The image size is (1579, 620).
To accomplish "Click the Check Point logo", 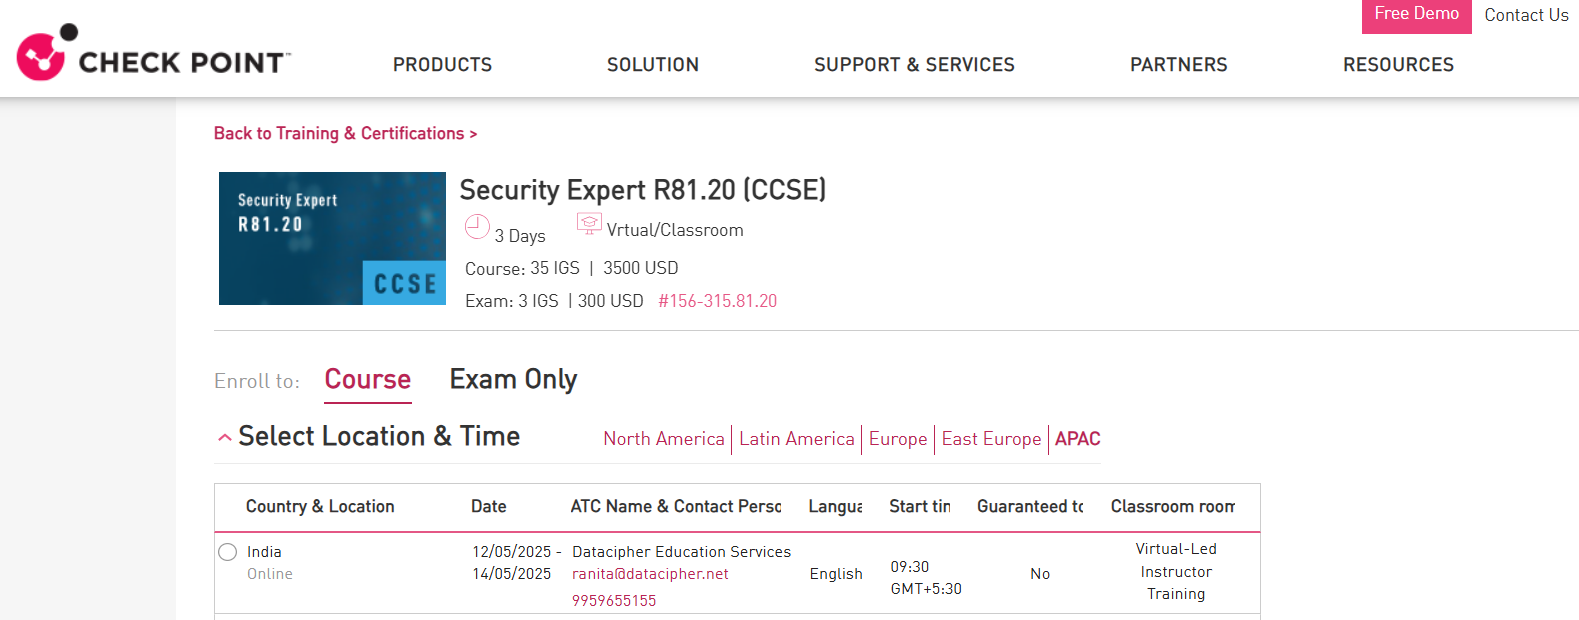I will (x=153, y=54).
